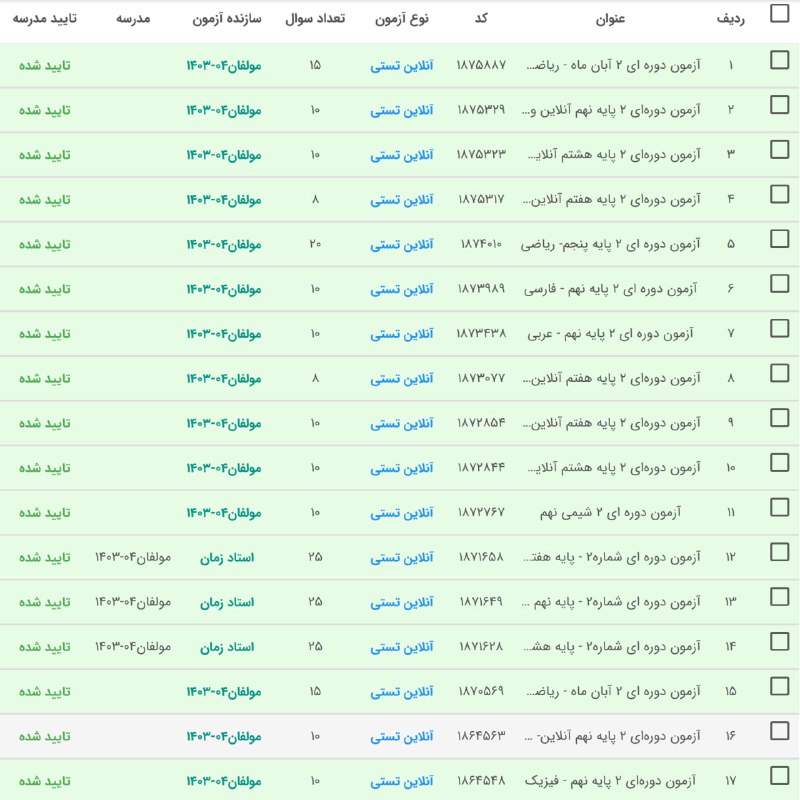This screenshot has width=800, height=800.
Task: Click the row 15 title about Aban month exam
Action: (613, 692)
